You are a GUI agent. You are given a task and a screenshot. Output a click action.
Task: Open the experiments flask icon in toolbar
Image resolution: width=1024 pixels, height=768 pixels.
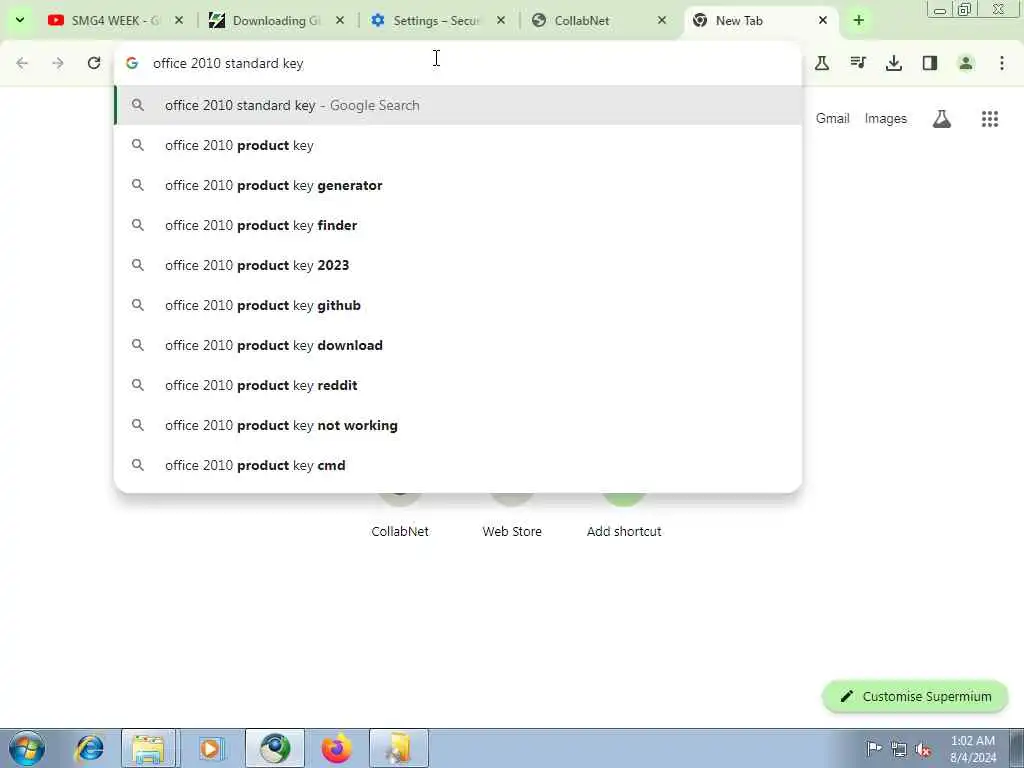(822, 63)
